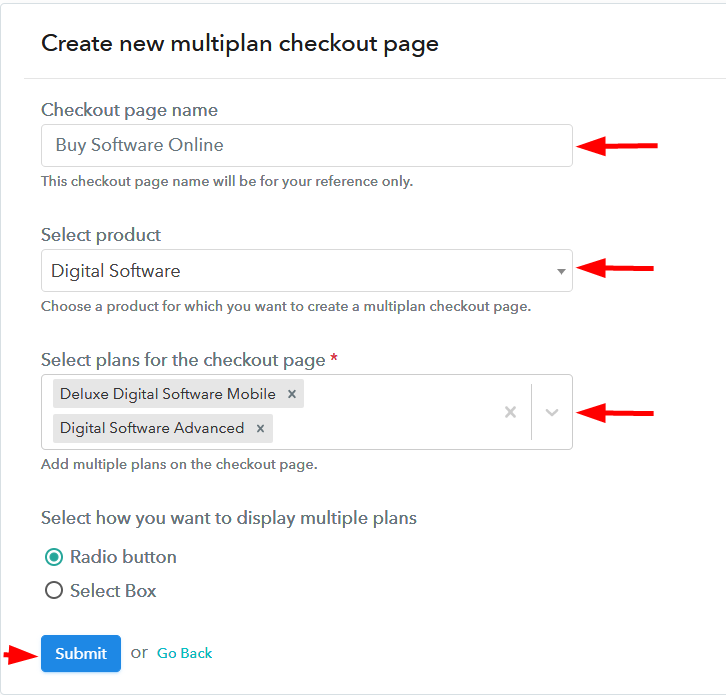Click the Deluxe Digital Software Mobile tag text
Viewport: 726px width, 695px height.
(167, 394)
